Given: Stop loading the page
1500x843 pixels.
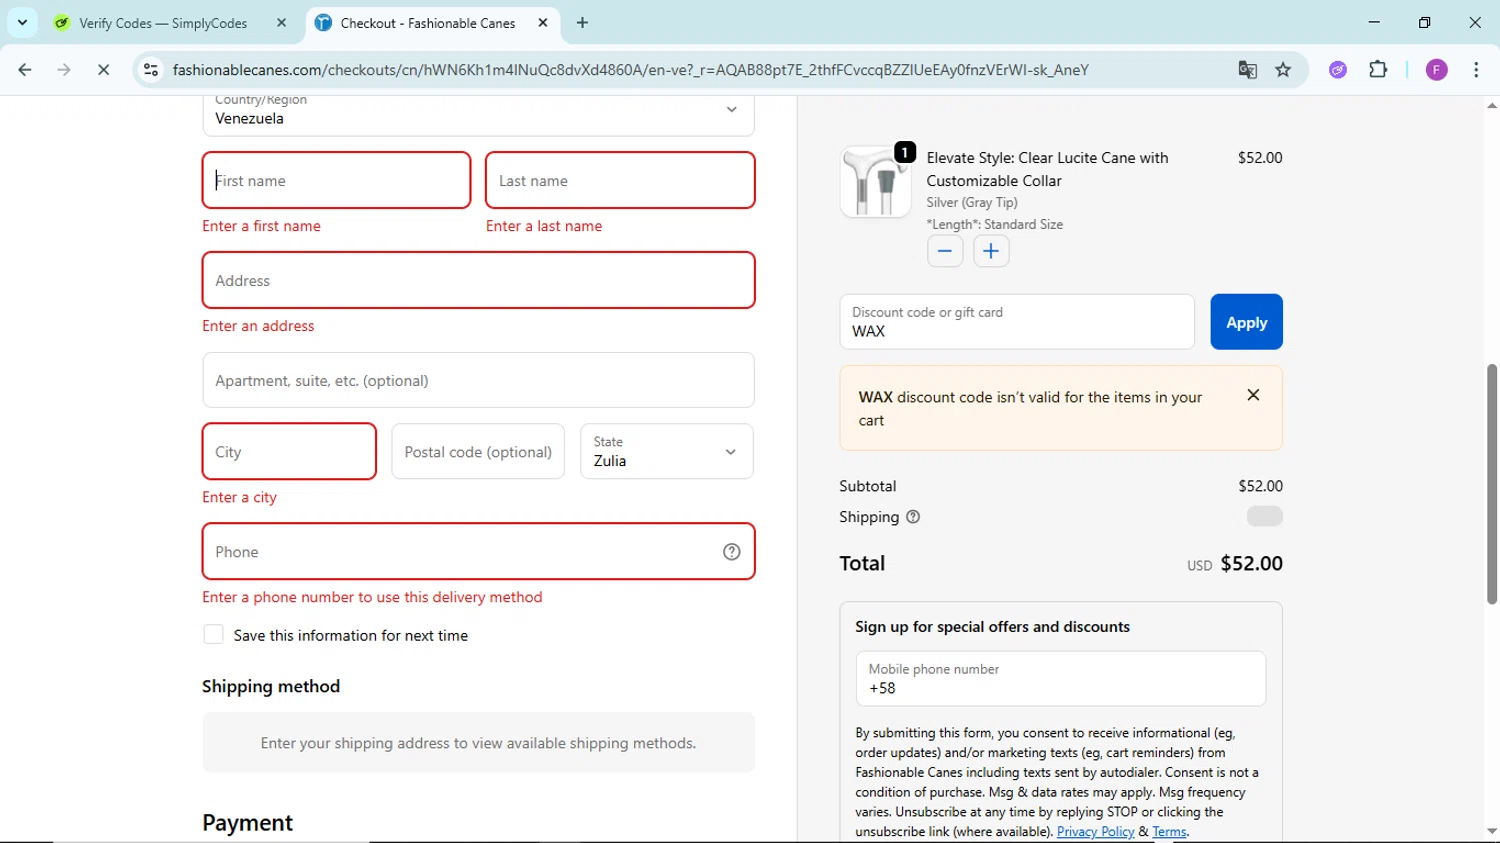Looking at the screenshot, I should point(103,70).
